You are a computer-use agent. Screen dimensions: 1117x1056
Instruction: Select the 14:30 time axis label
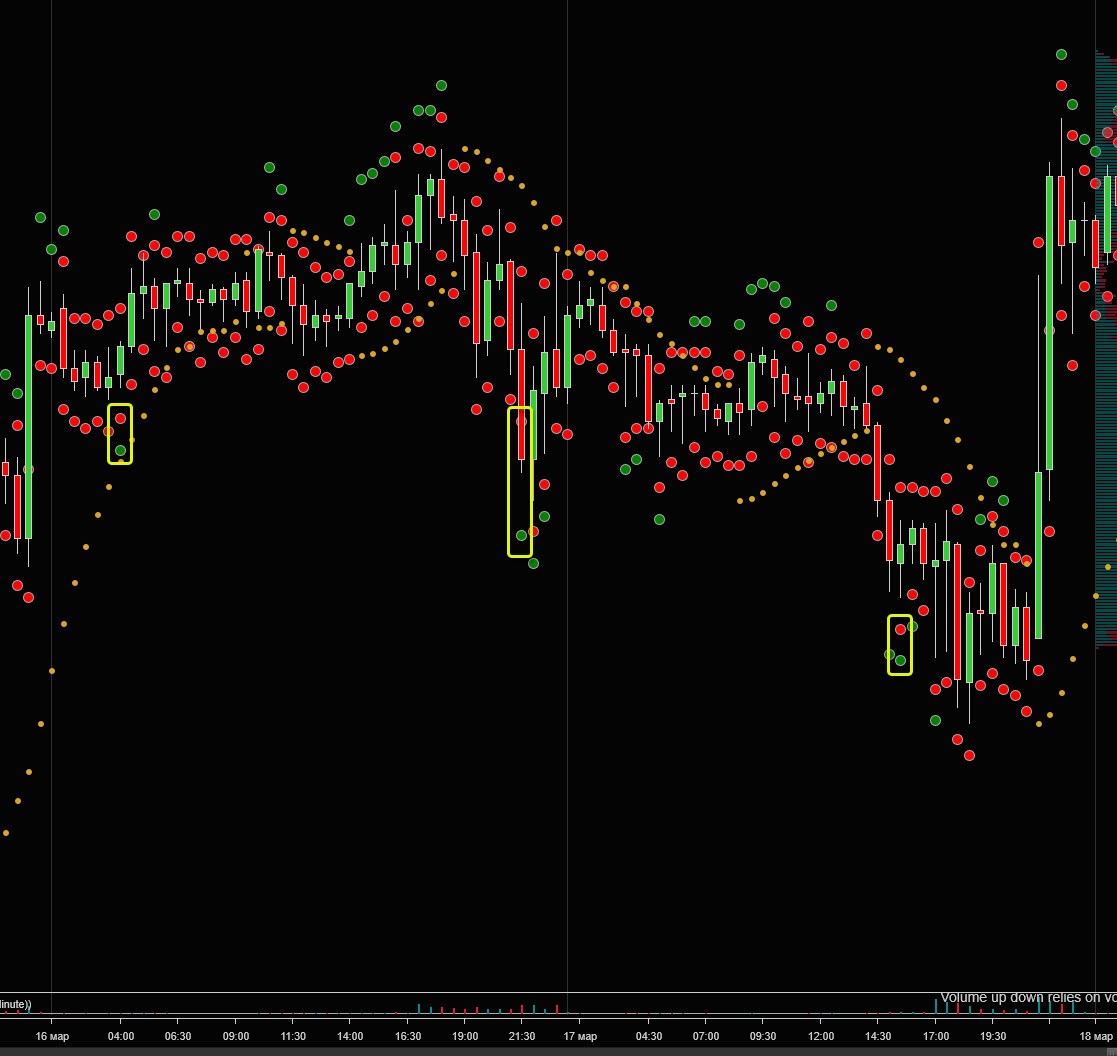coord(878,1036)
